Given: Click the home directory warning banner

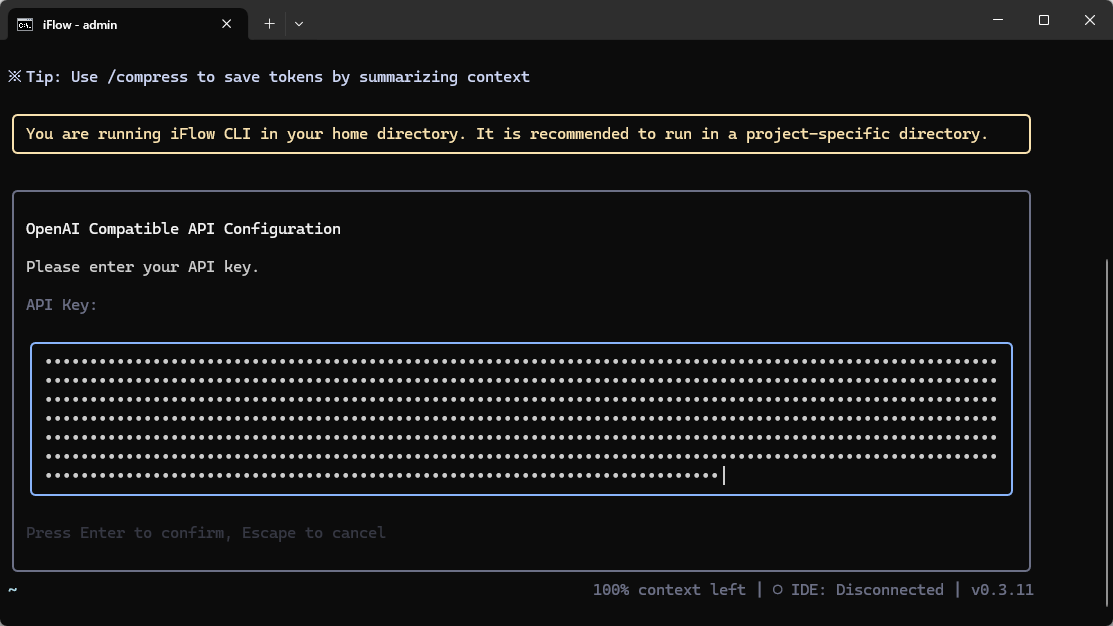Looking at the screenshot, I should [520, 134].
